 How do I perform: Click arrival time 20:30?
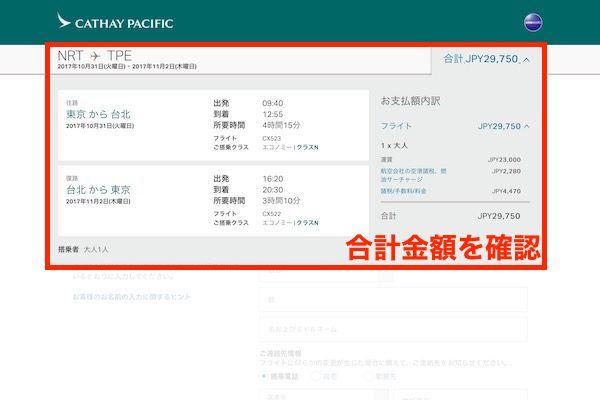coord(273,189)
